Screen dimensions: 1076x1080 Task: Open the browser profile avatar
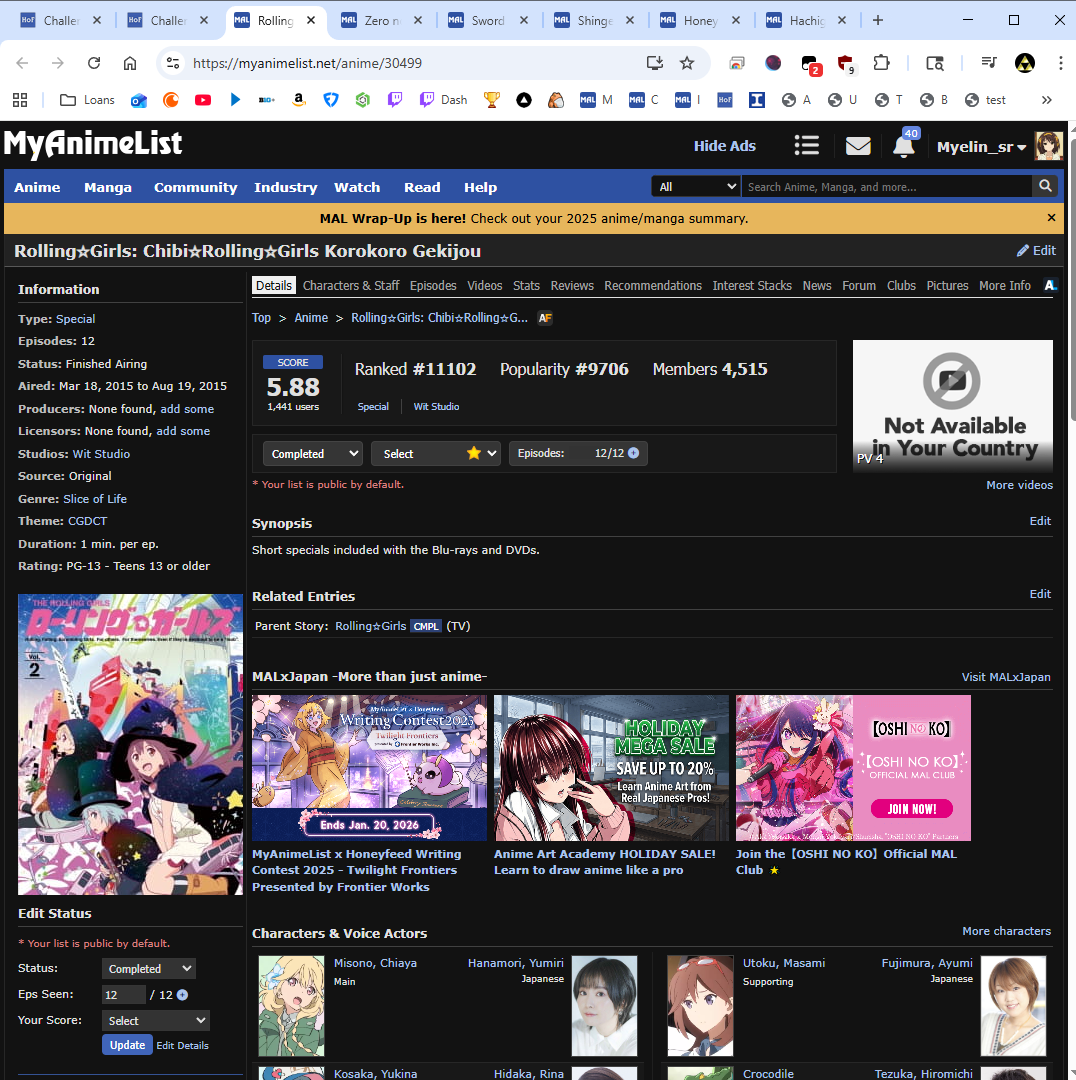[1024, 63]
